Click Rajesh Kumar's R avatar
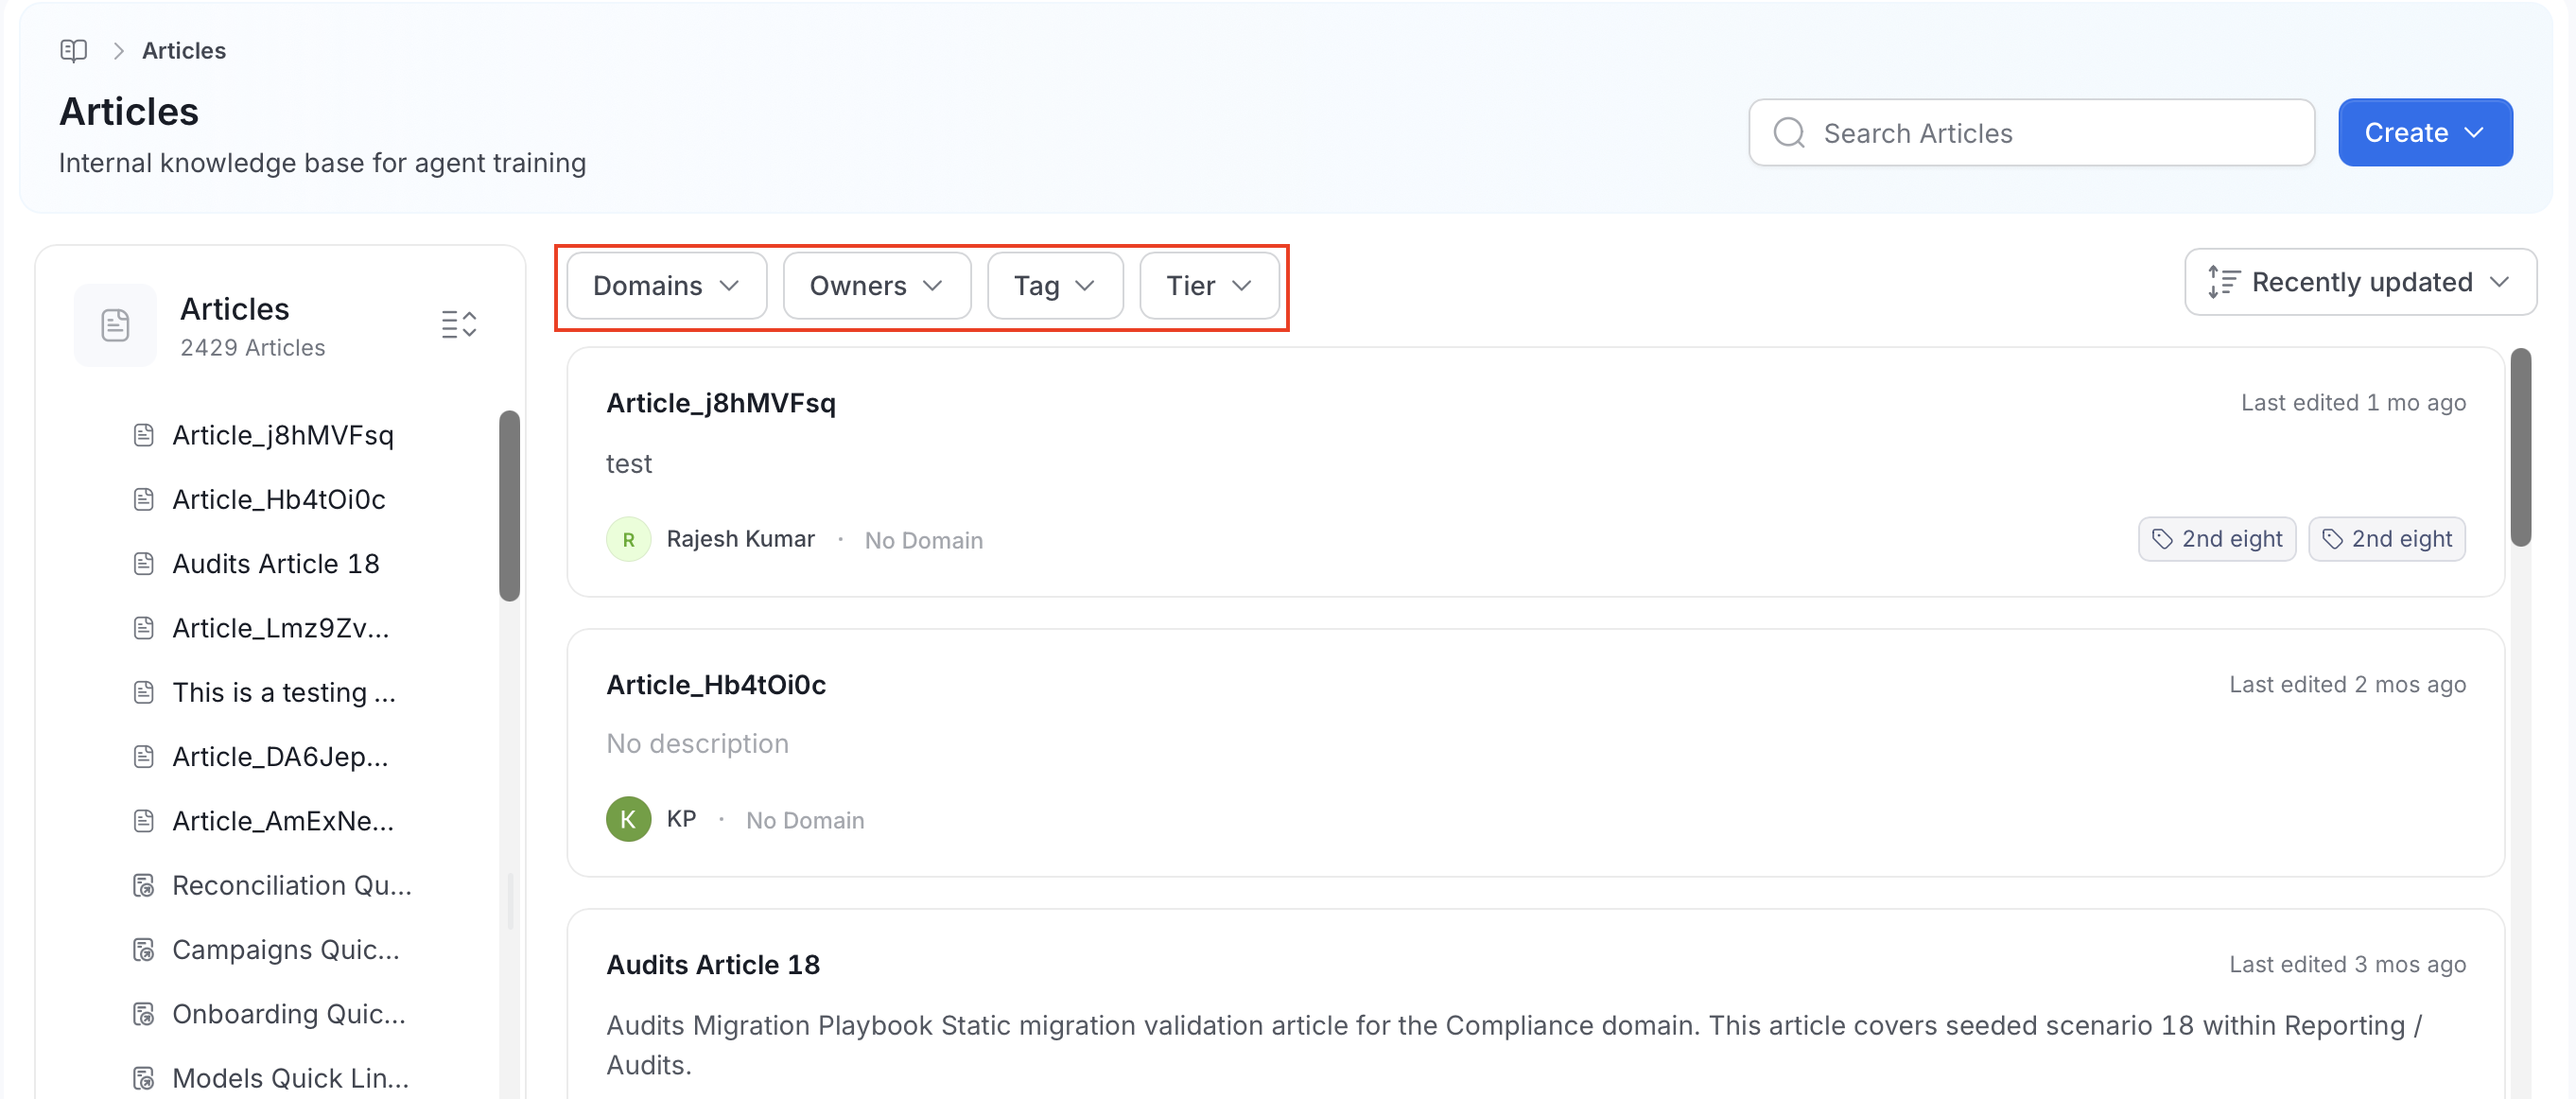This screenshot has width=2576, height=1099. coord(629,540)
